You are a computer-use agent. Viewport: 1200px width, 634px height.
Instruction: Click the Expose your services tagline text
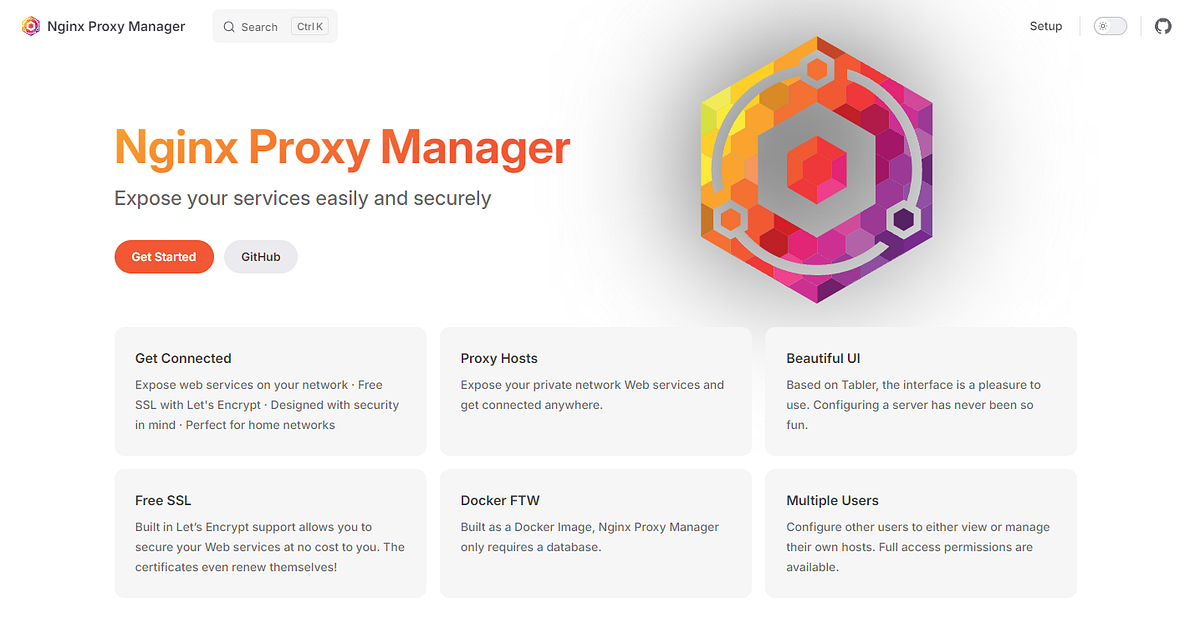[303, 198]
